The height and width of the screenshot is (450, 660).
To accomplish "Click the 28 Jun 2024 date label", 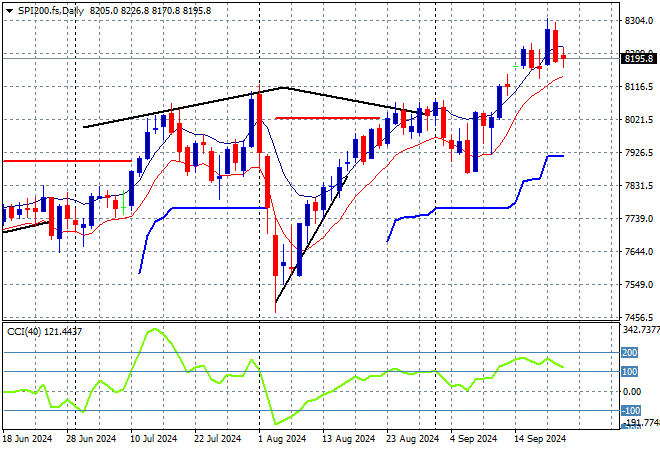I will coord(91,439).
